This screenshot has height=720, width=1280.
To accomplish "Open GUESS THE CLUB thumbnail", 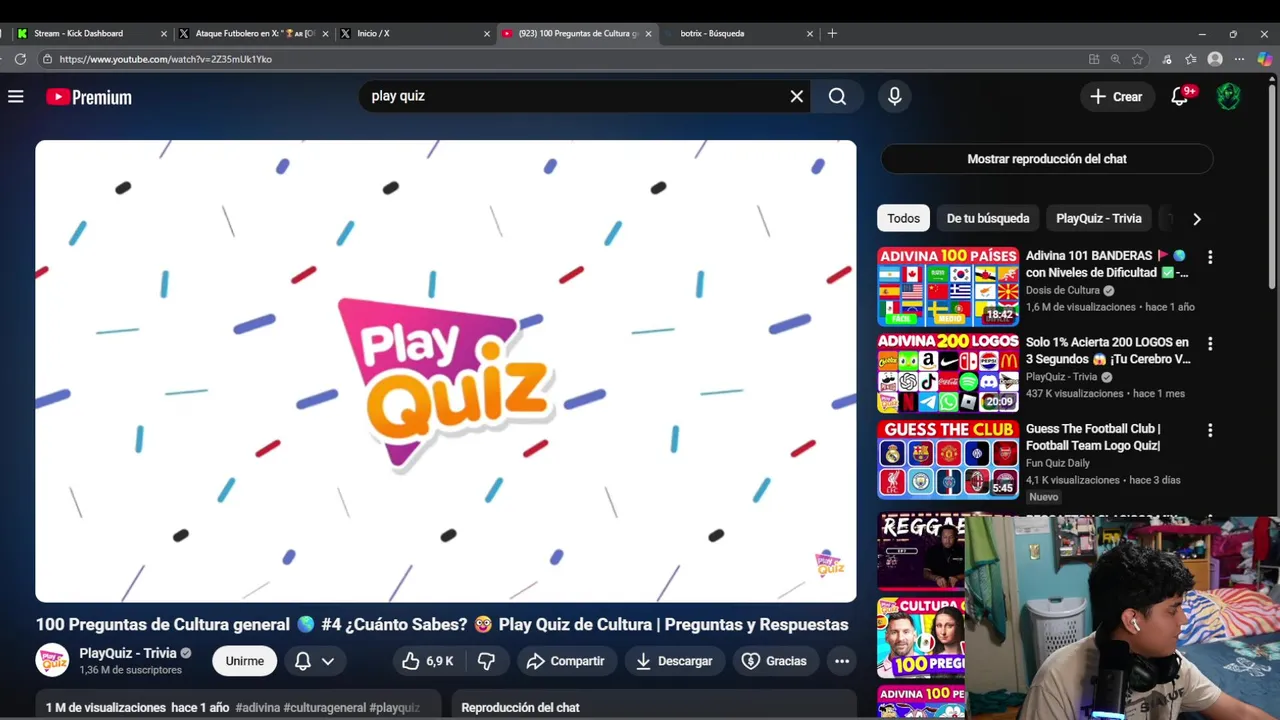I will point(948,460).
